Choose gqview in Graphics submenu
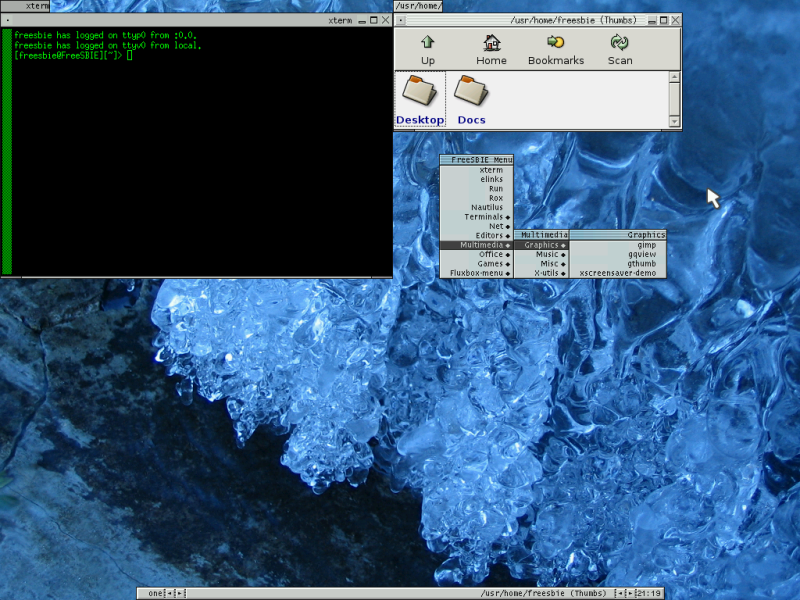The image size is (800, 600). [x=642, y=254]
